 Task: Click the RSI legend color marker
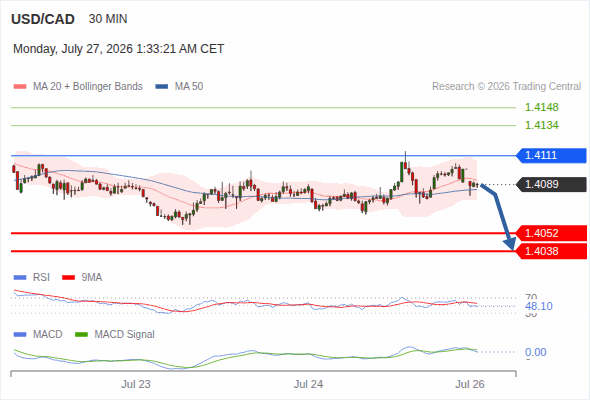(20, 278)
